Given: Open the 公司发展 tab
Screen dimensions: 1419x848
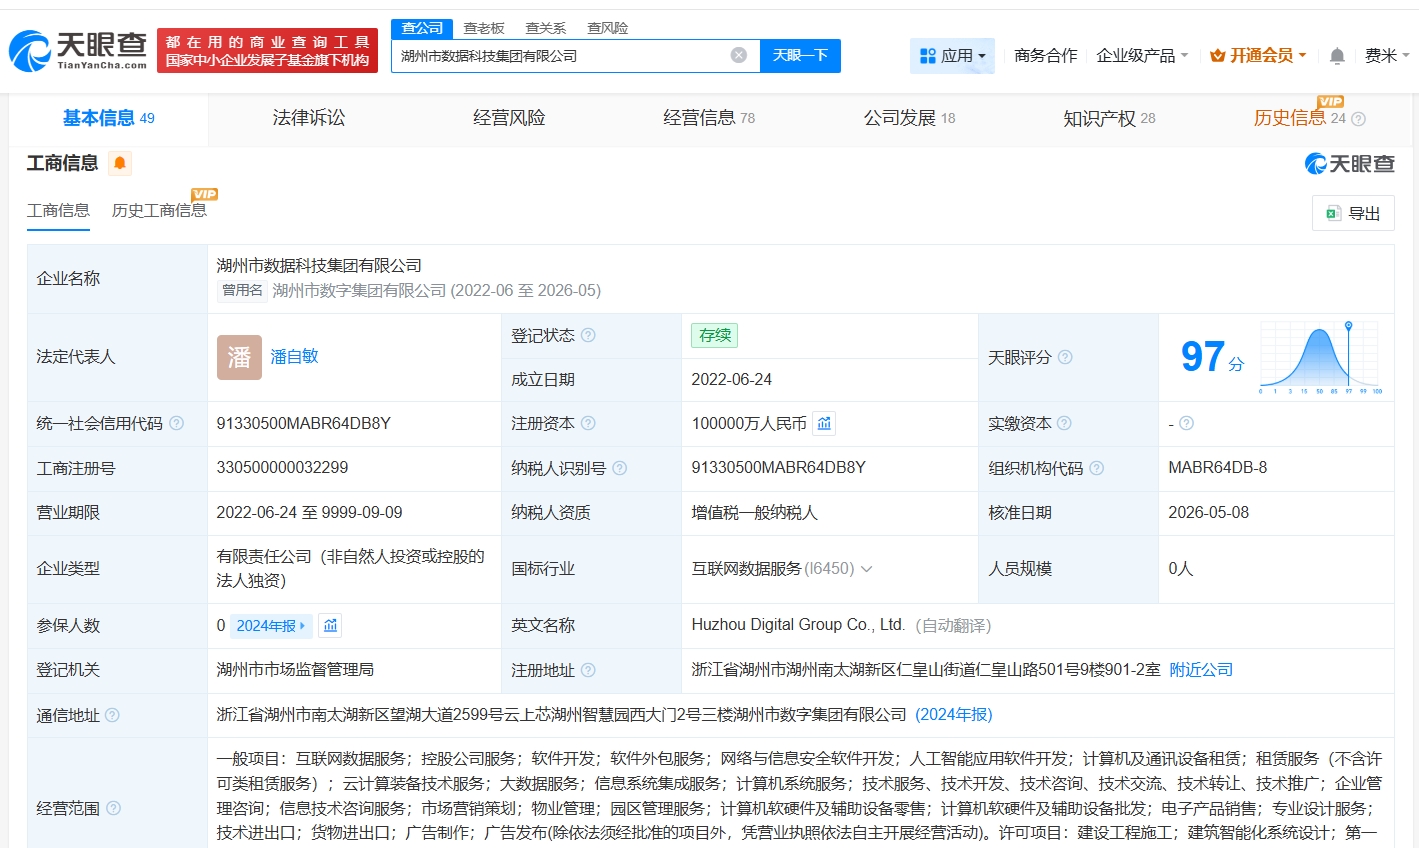Looking at the screenshot, I should (x=909, y=118).
